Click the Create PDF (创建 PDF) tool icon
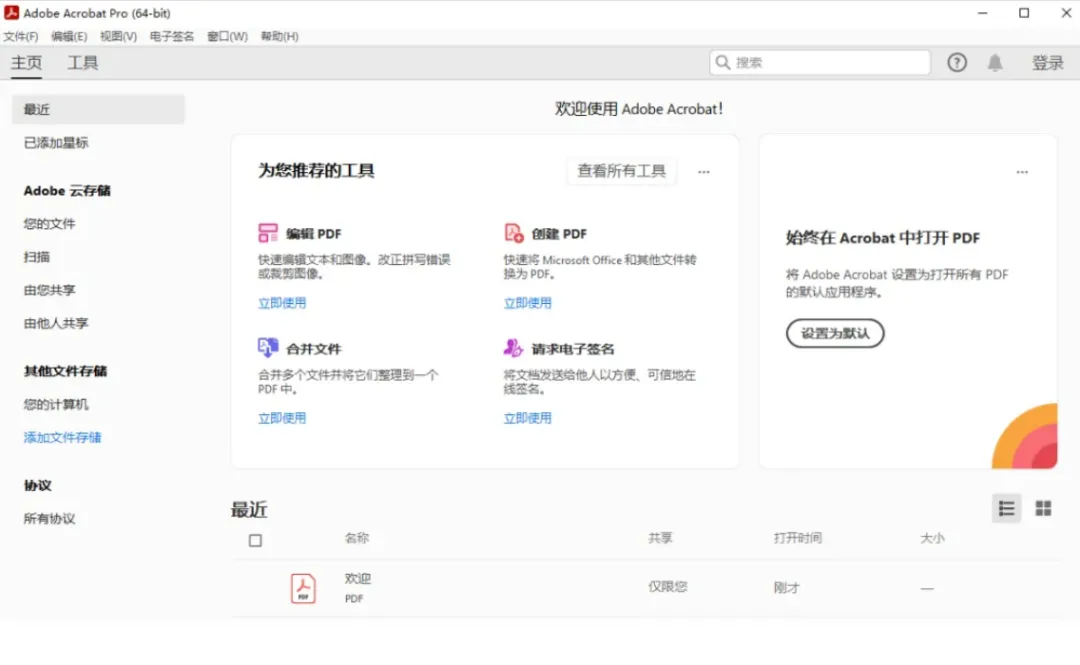This screenshot has height=665, width=1080. (x=514, y=233)
